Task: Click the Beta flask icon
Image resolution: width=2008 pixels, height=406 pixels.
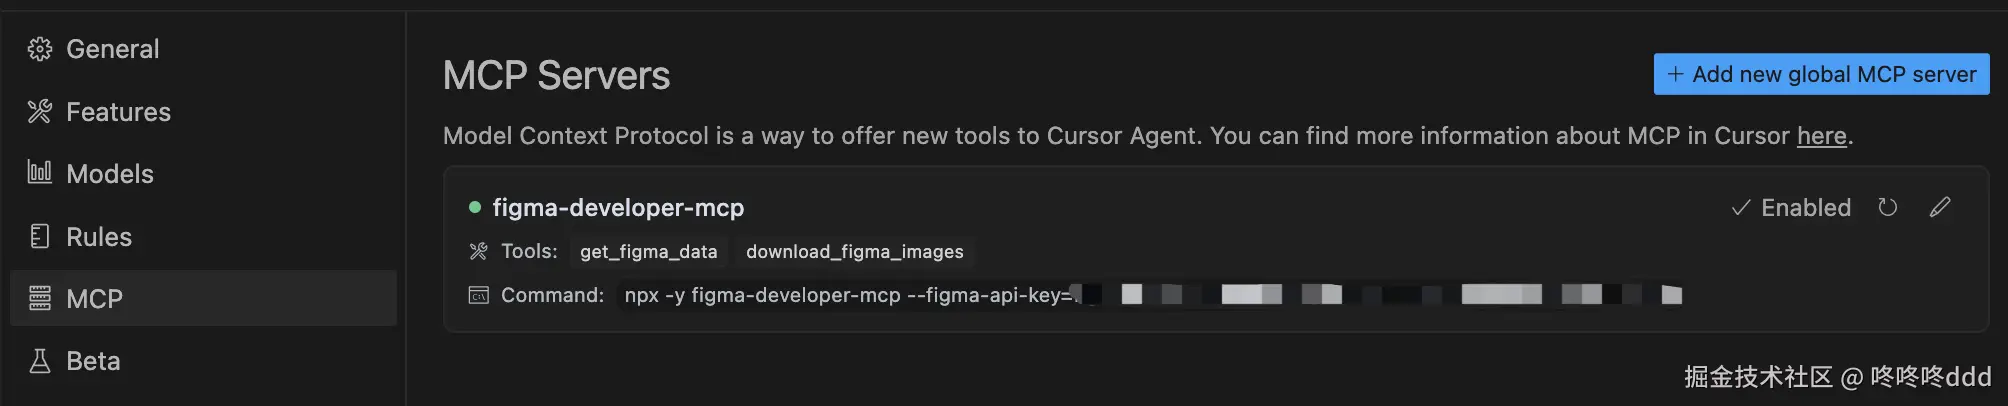Action: click(x=40, y=361)
